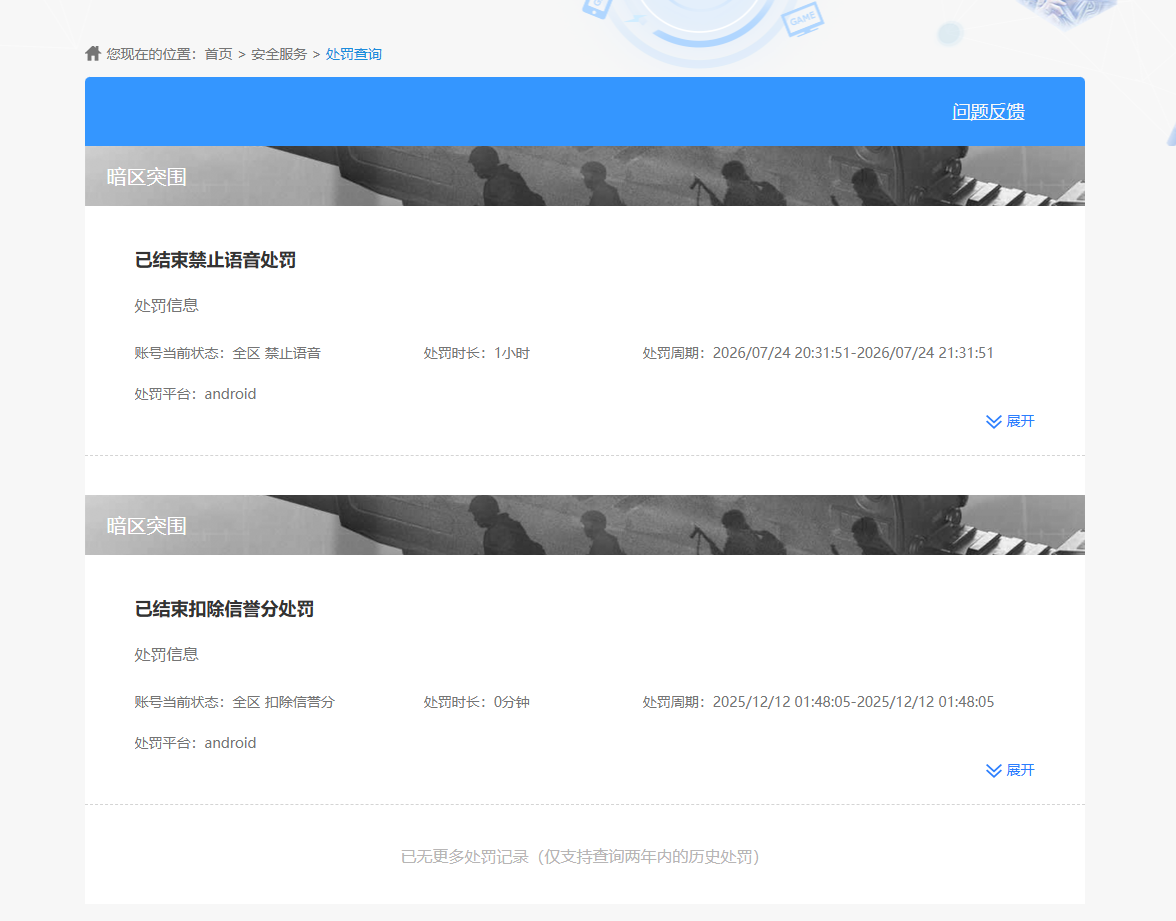The height and width of the screenshot is (921, 1176).
Task: Click the second 暗区突围 game banner
Action: (x=584, y=525)
